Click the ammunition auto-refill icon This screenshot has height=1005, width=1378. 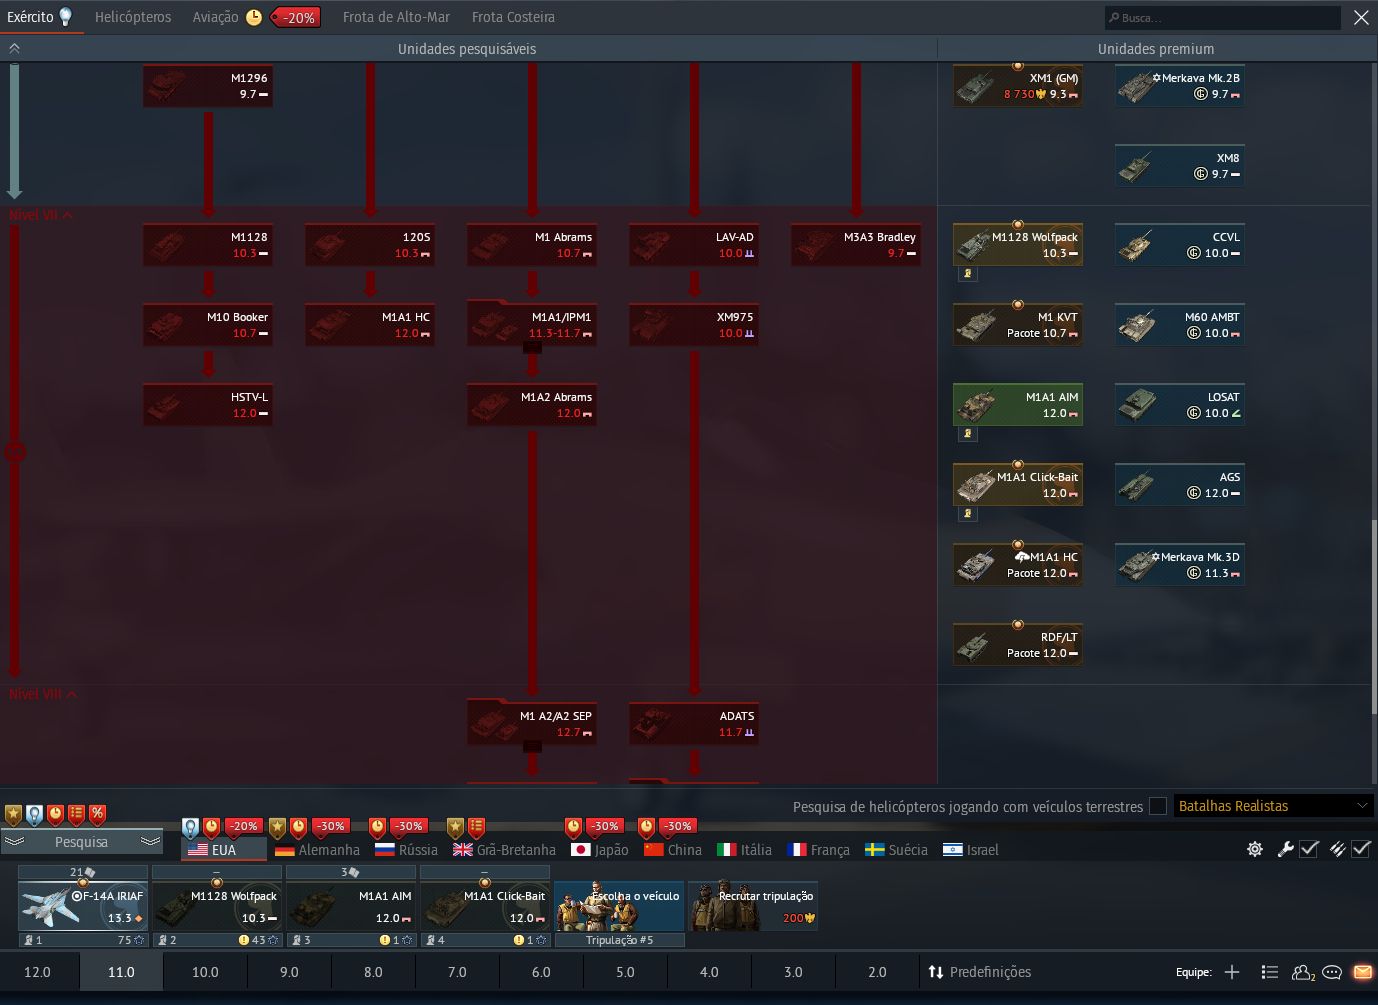(x=1338, y=849)
